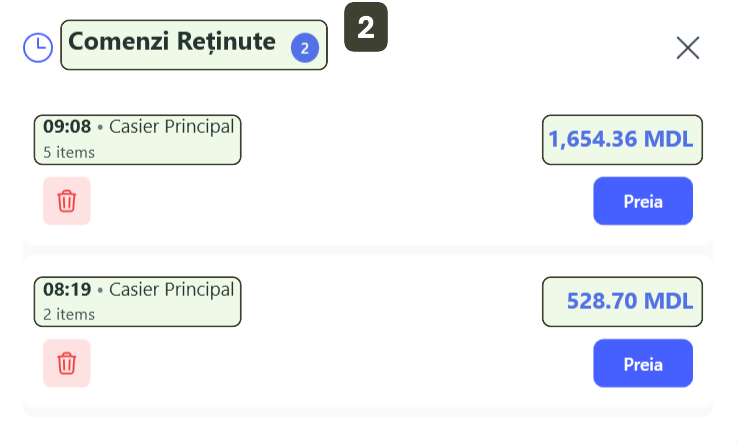
Task: Click Casier Principal in the 08:19 order
Action: point(172,289)
